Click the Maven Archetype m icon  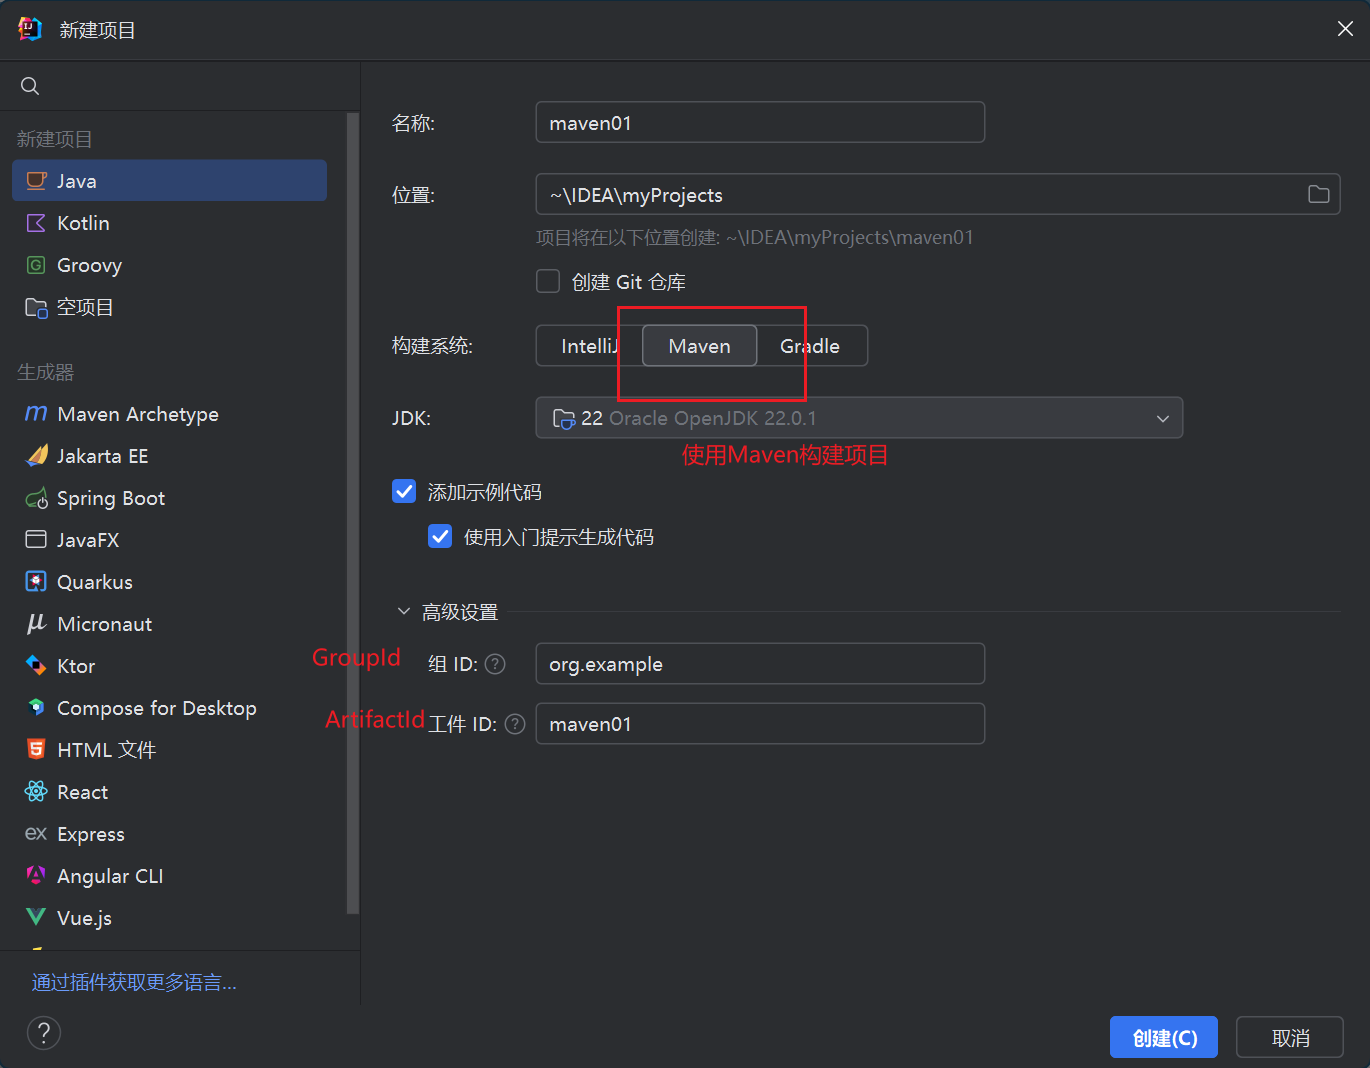coord(36,414)
